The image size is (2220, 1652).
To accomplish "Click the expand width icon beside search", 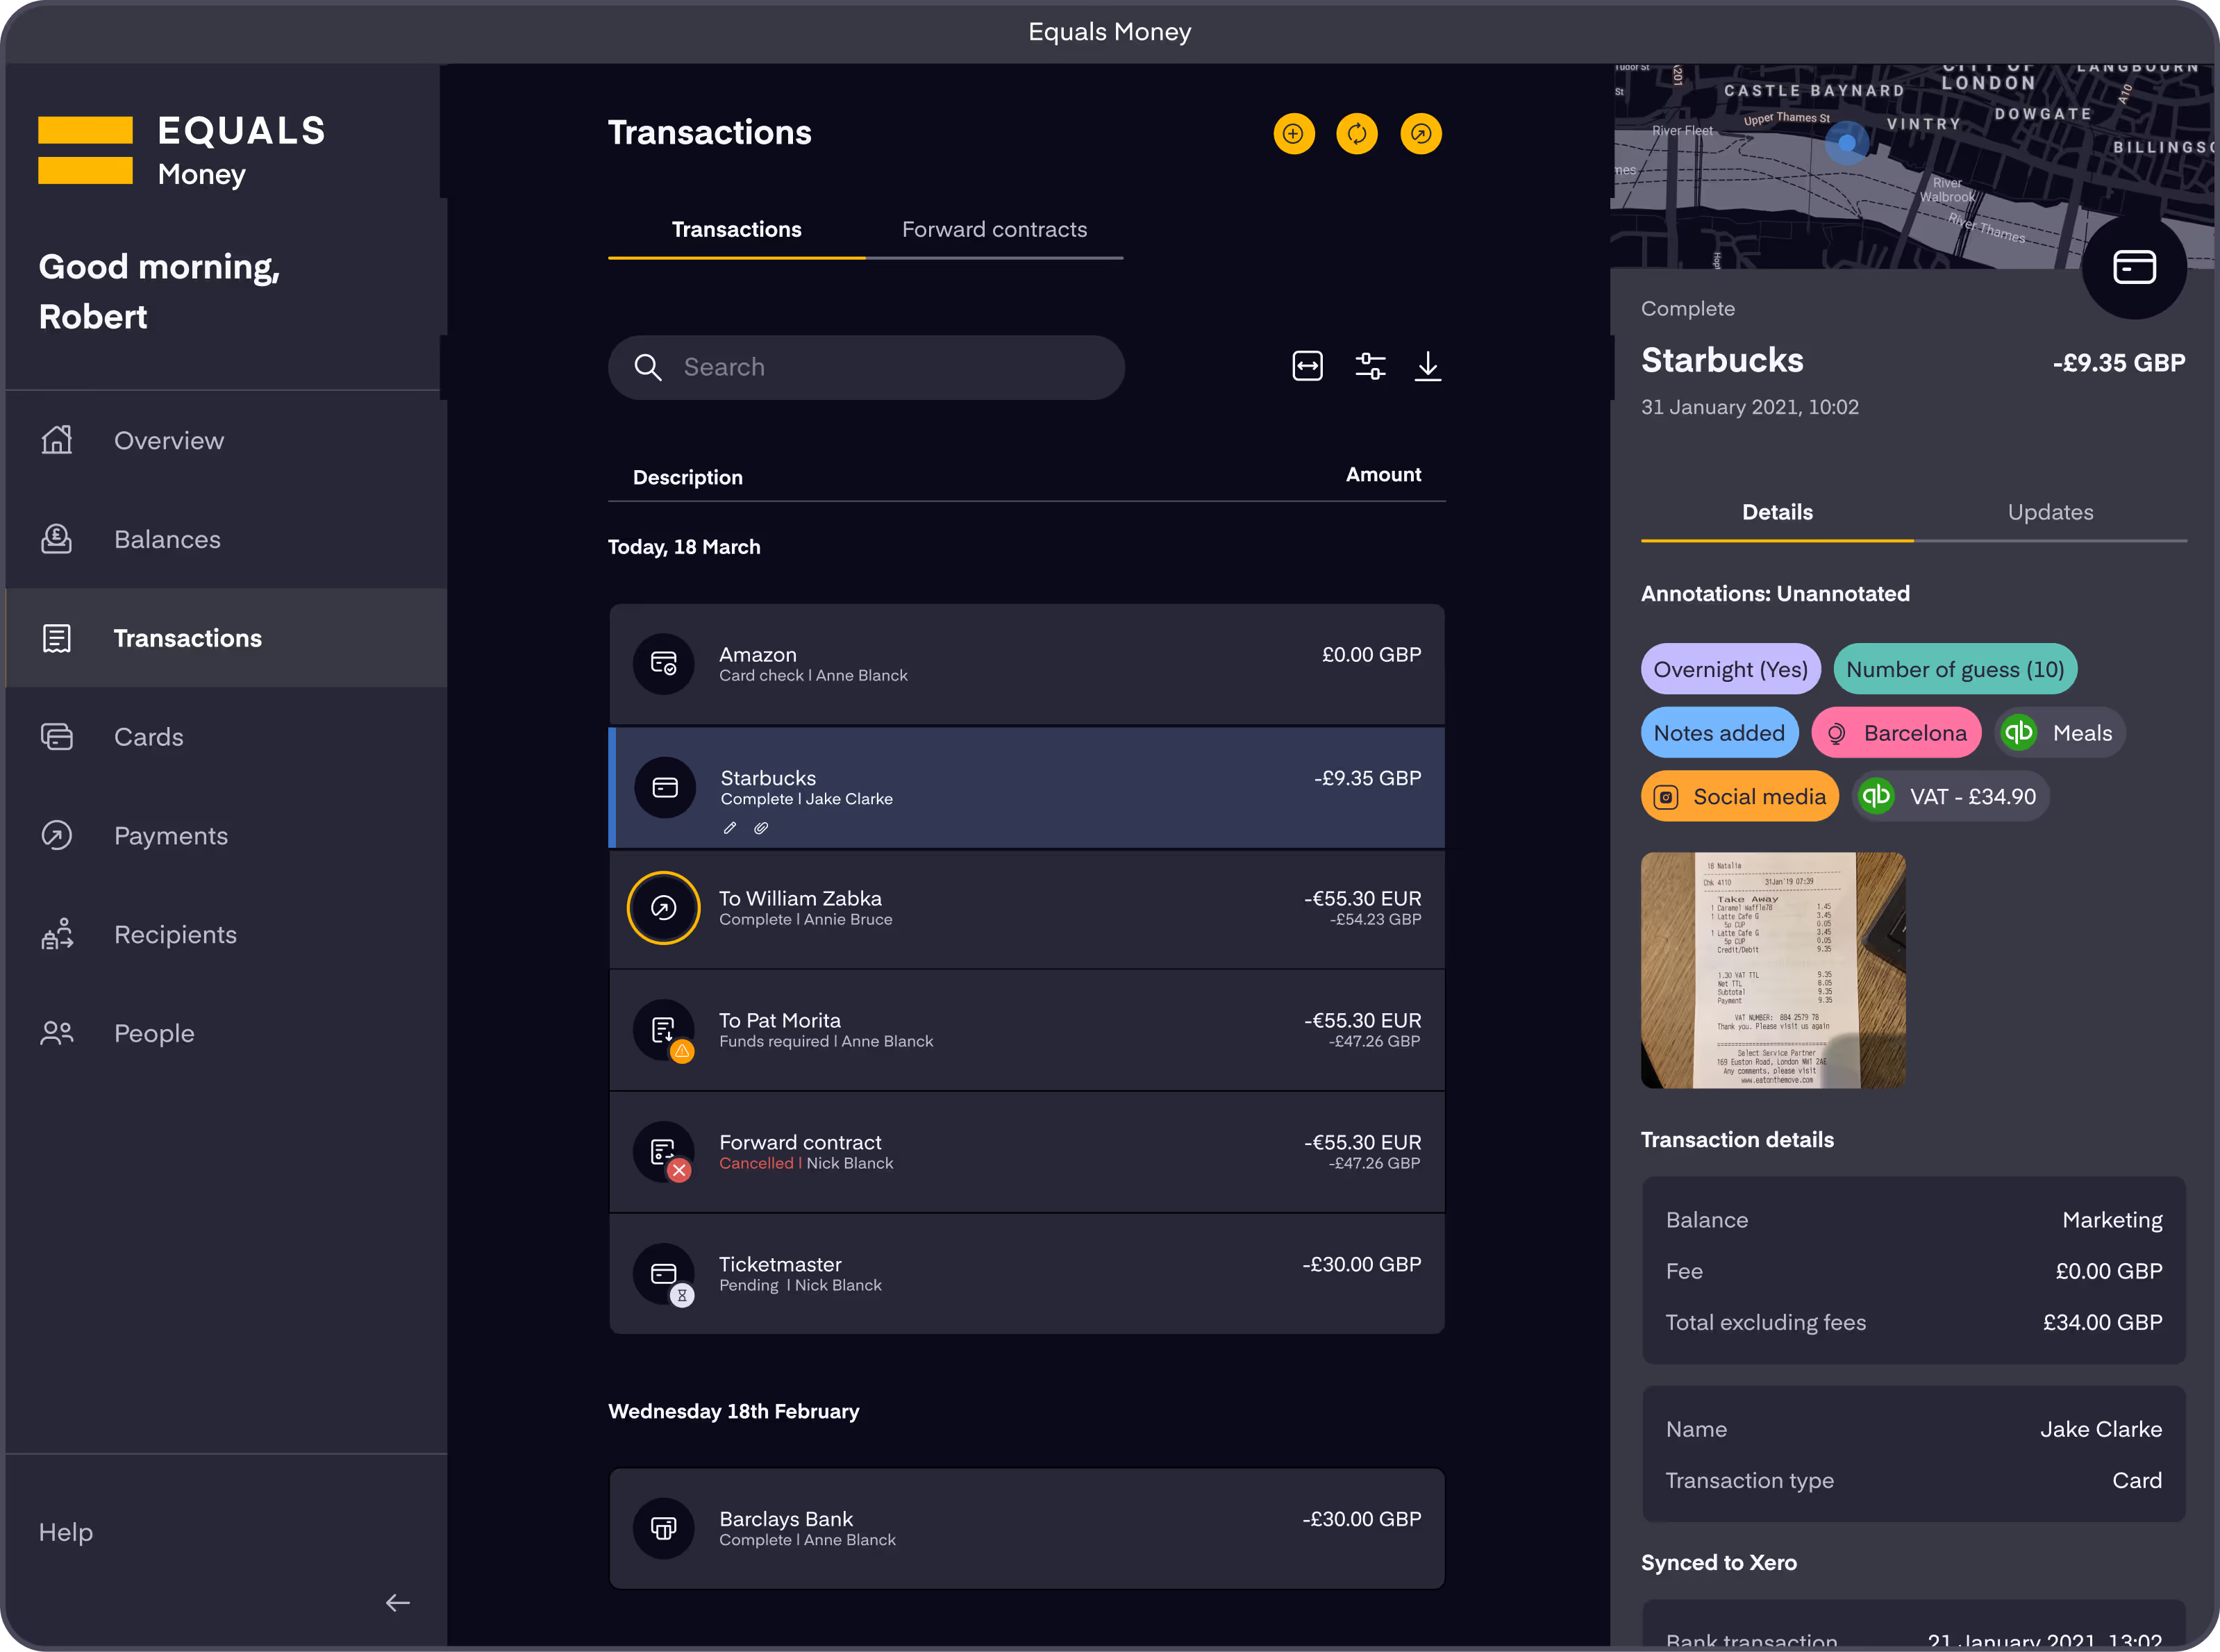I will (x=1308, y=366).
